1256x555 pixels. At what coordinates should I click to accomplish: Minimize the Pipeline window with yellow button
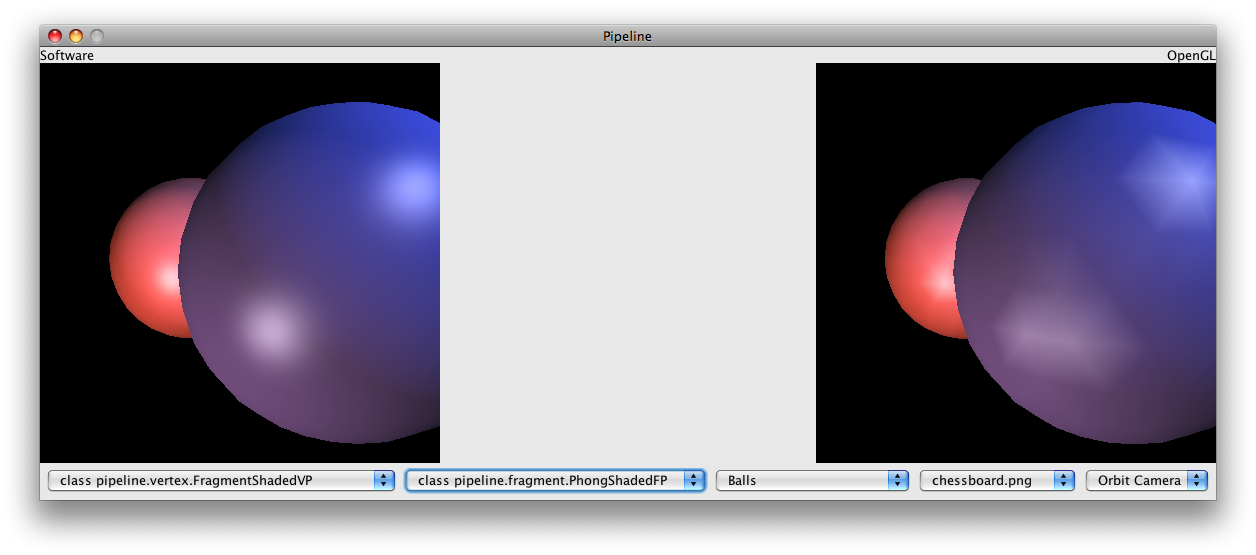76,36
